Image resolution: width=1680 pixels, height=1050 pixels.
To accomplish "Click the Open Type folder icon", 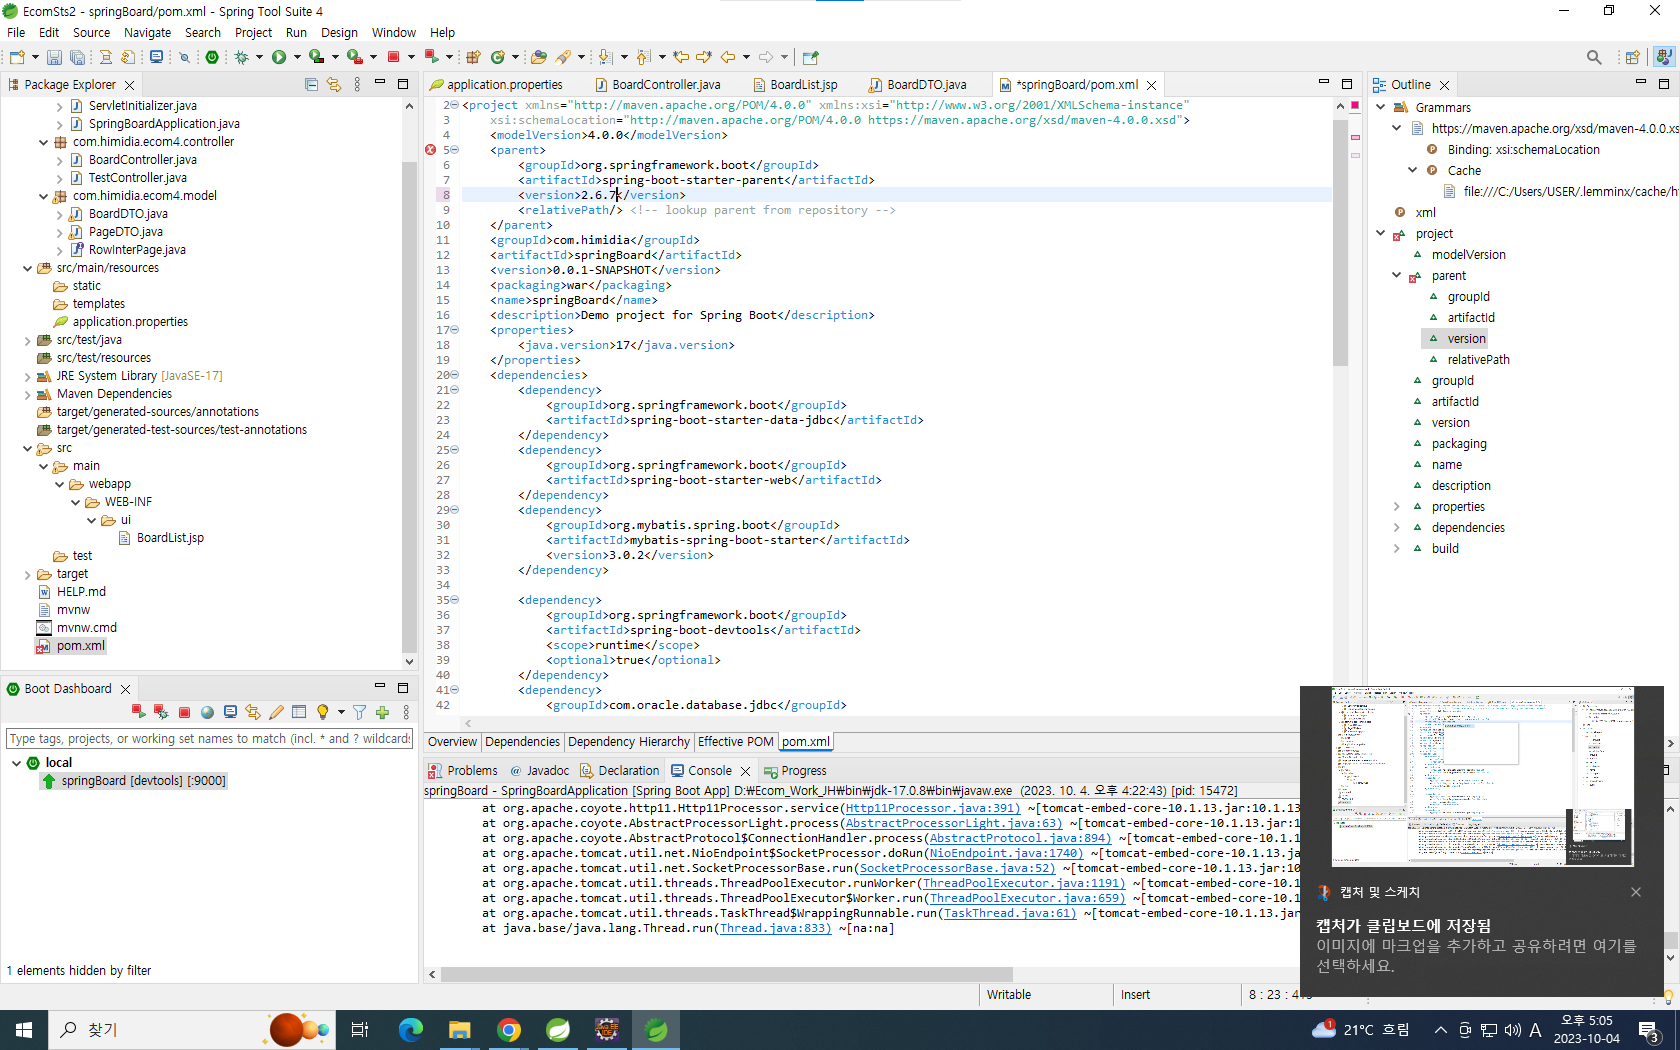I will (x=539, y=57).
